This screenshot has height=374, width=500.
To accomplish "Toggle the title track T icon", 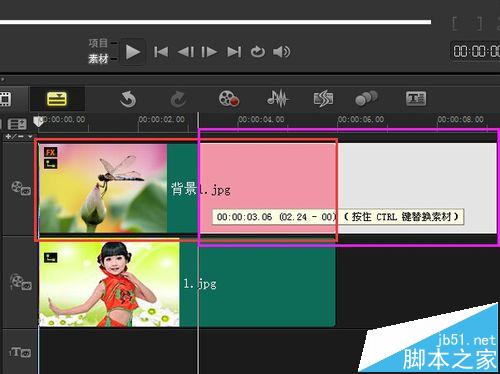I will click(20, 352).
